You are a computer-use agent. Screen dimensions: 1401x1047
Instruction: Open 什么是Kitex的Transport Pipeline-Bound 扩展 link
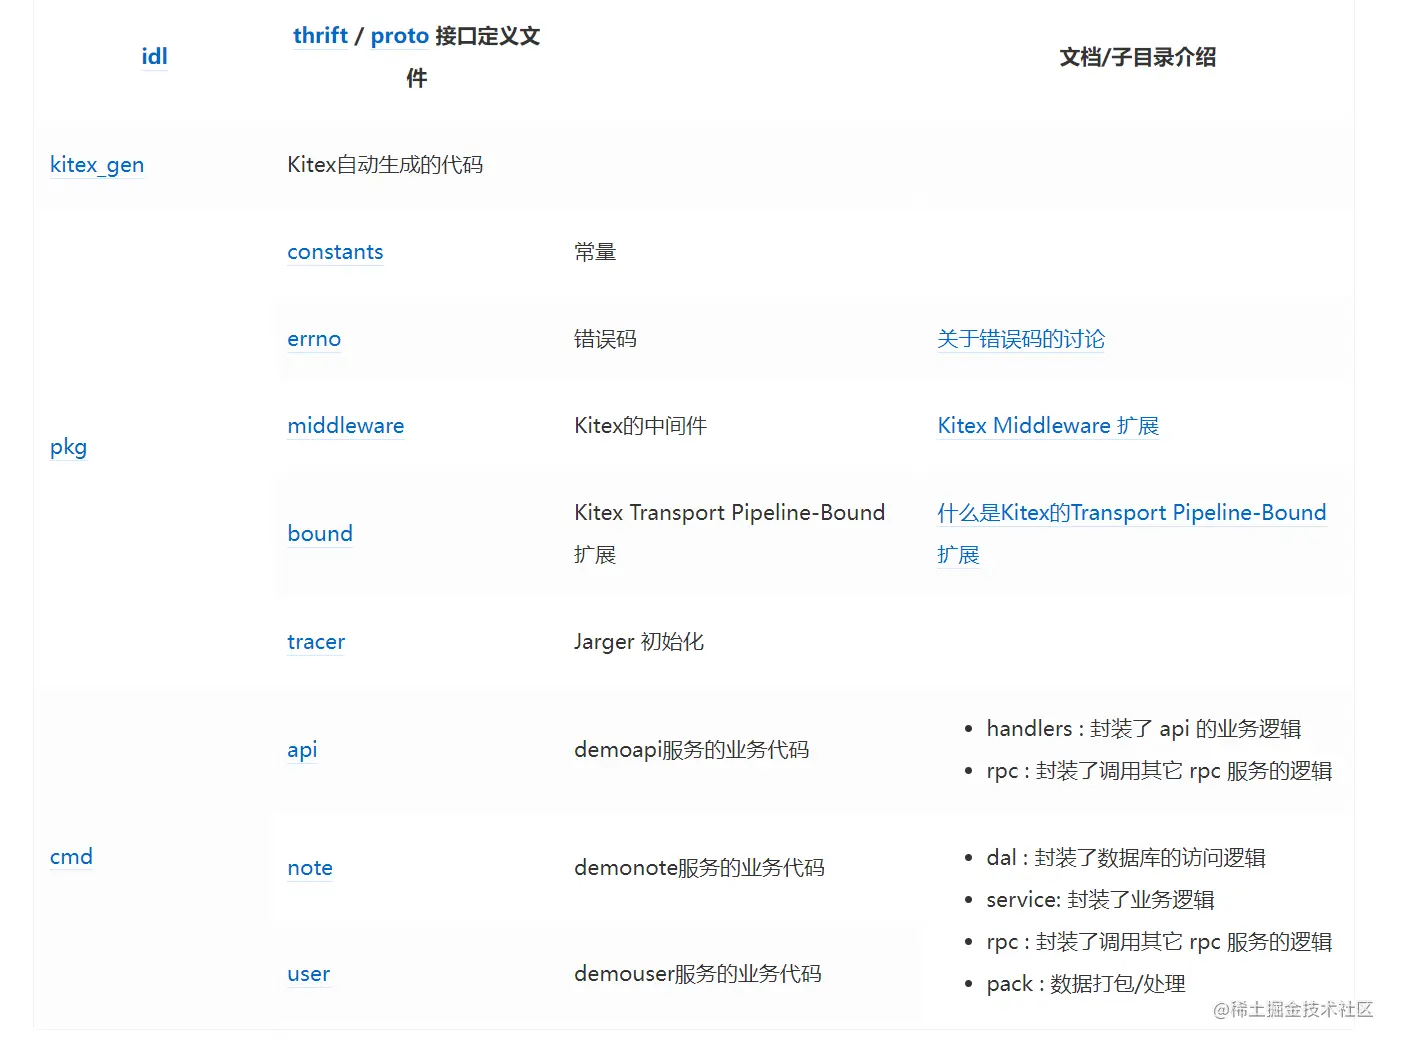1131,534
